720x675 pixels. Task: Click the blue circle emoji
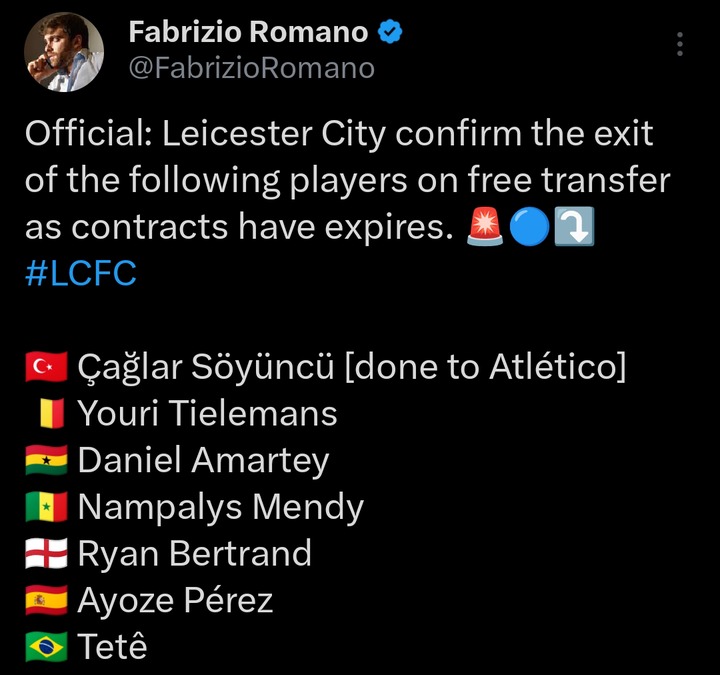[x=529, y=227]
